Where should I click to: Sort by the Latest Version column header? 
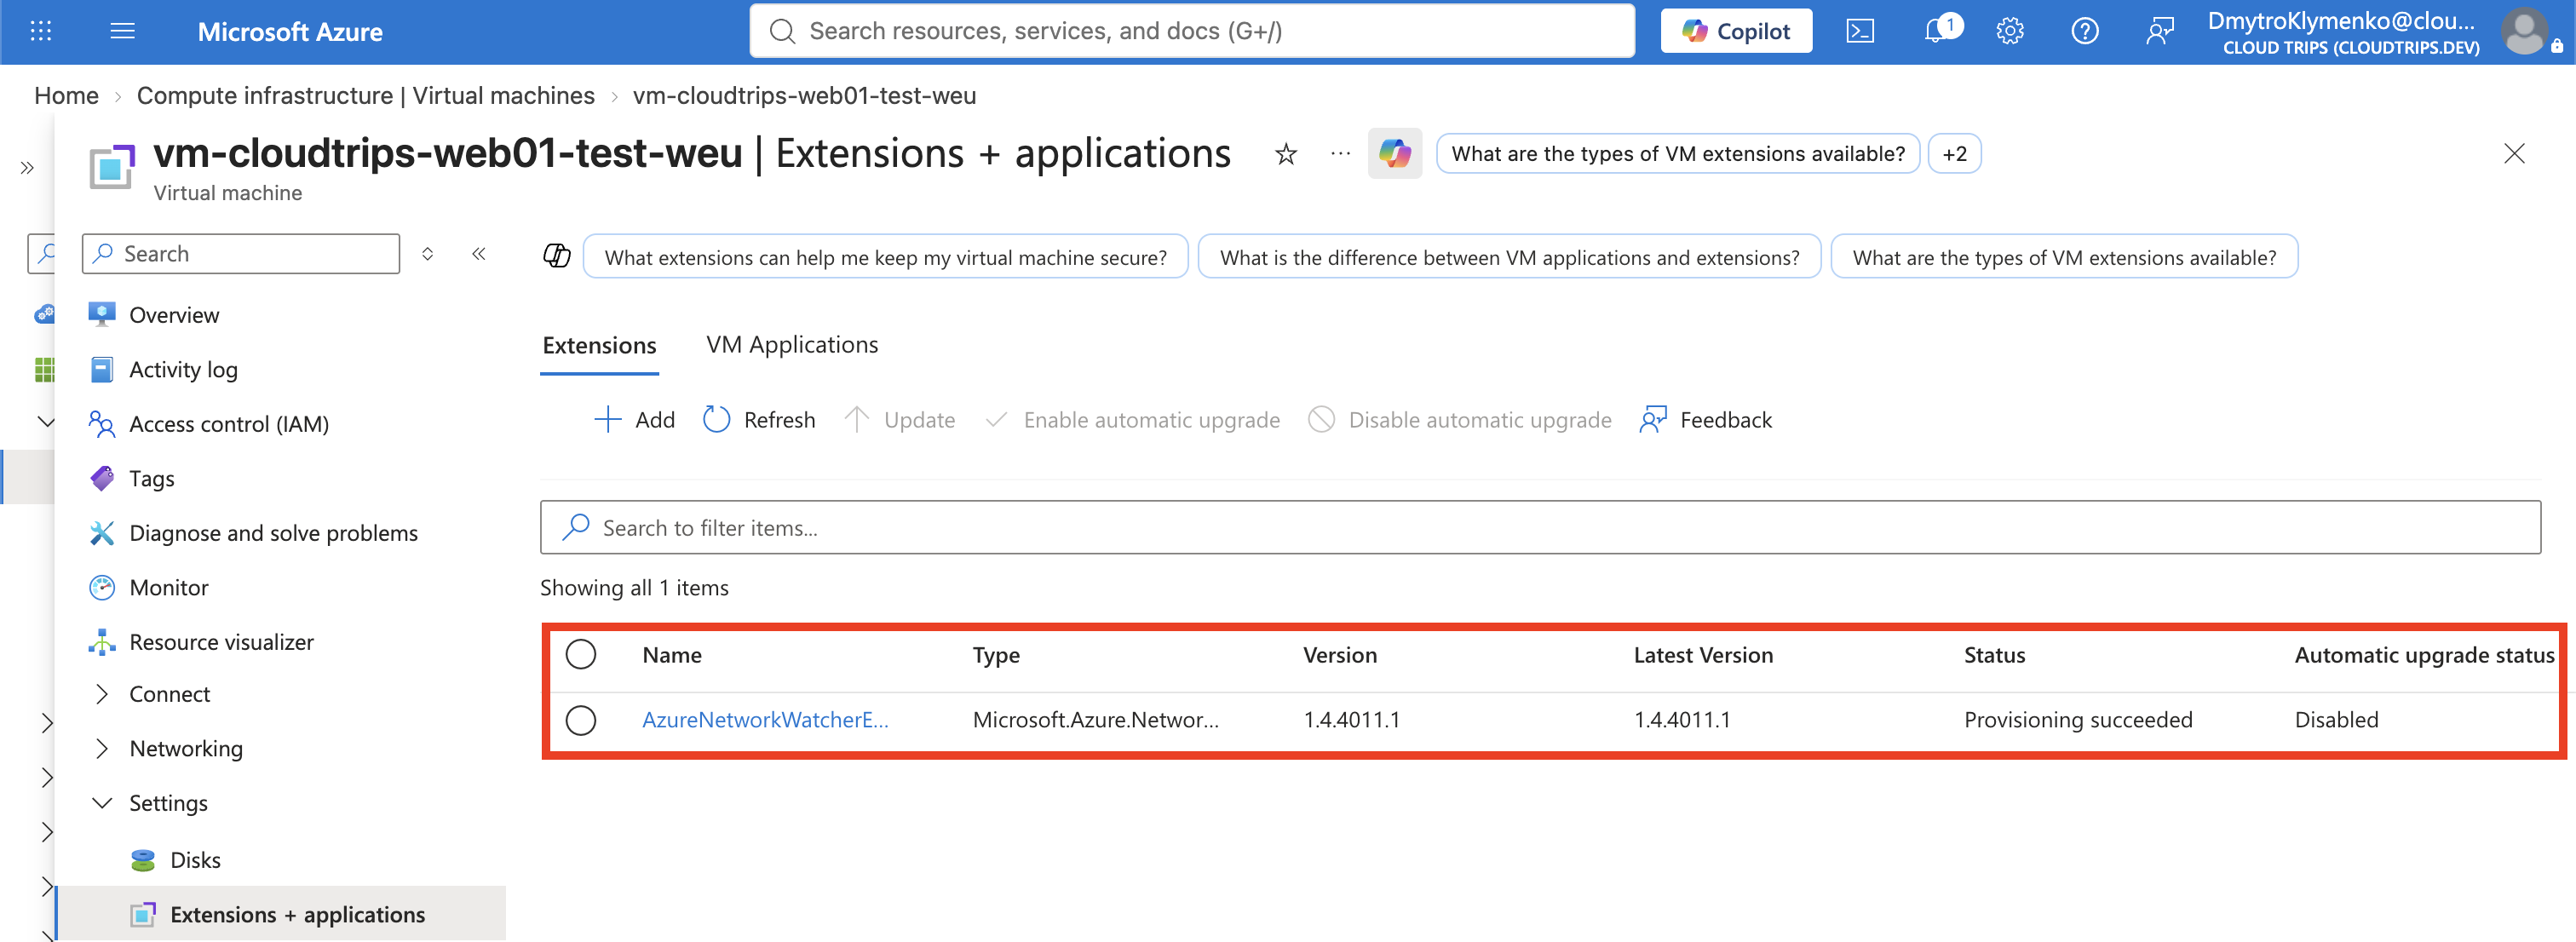[x=1703, y=655]
